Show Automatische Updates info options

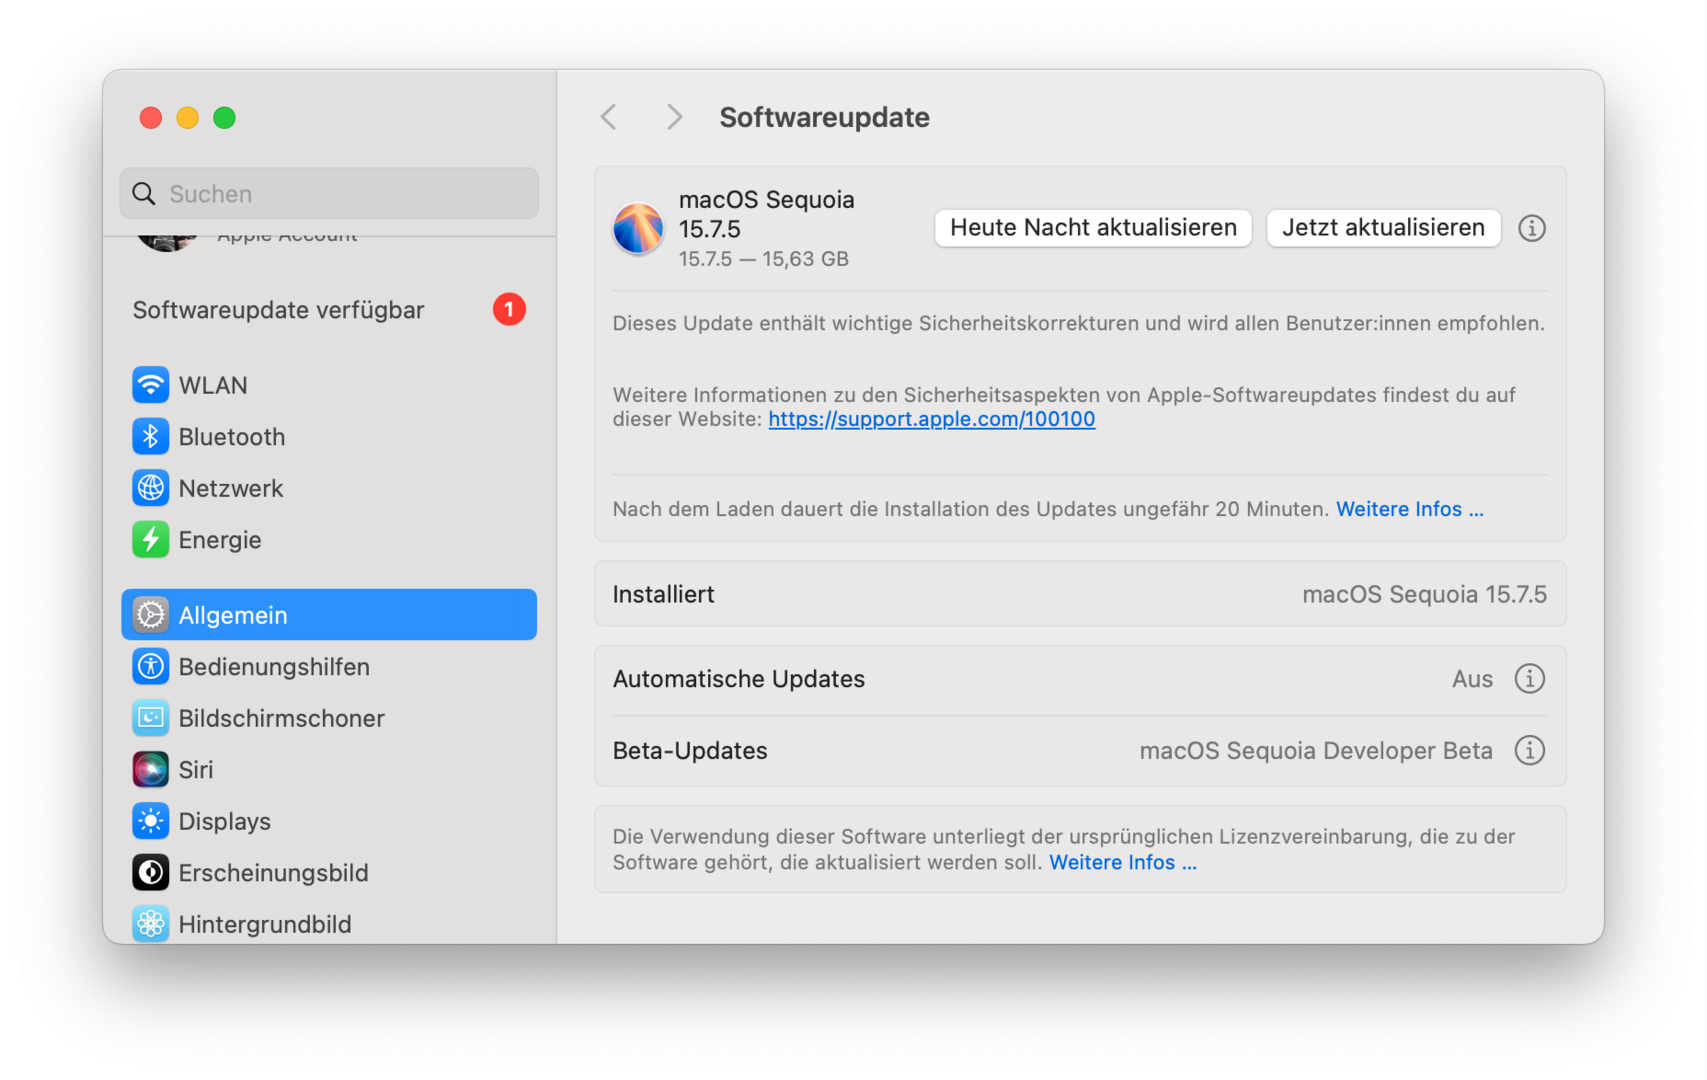pos(1529,679)
